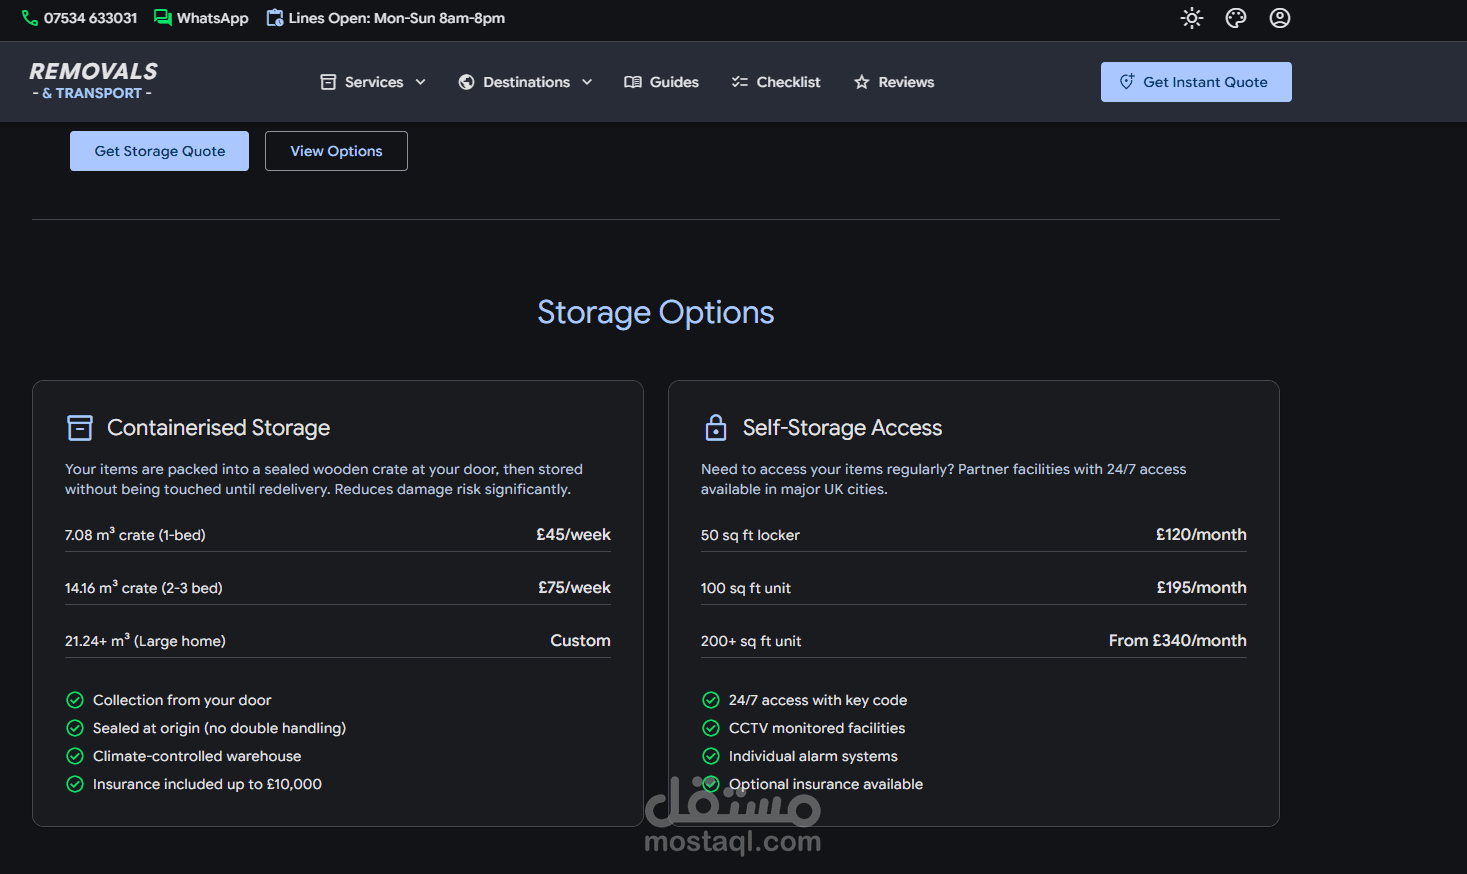Click the 07534 633031 phone number link
The width and height of the screenshot is (1467, 874).
90,18
